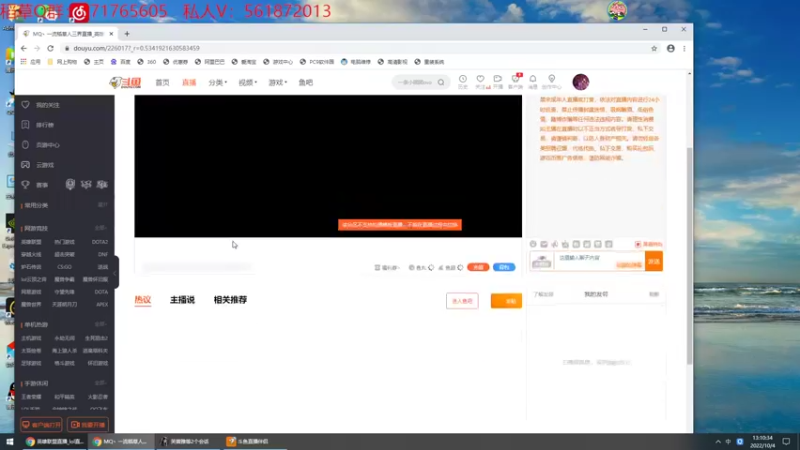
Task: Collapse the sidebar with the arrow handle
Action: (116, 272)
